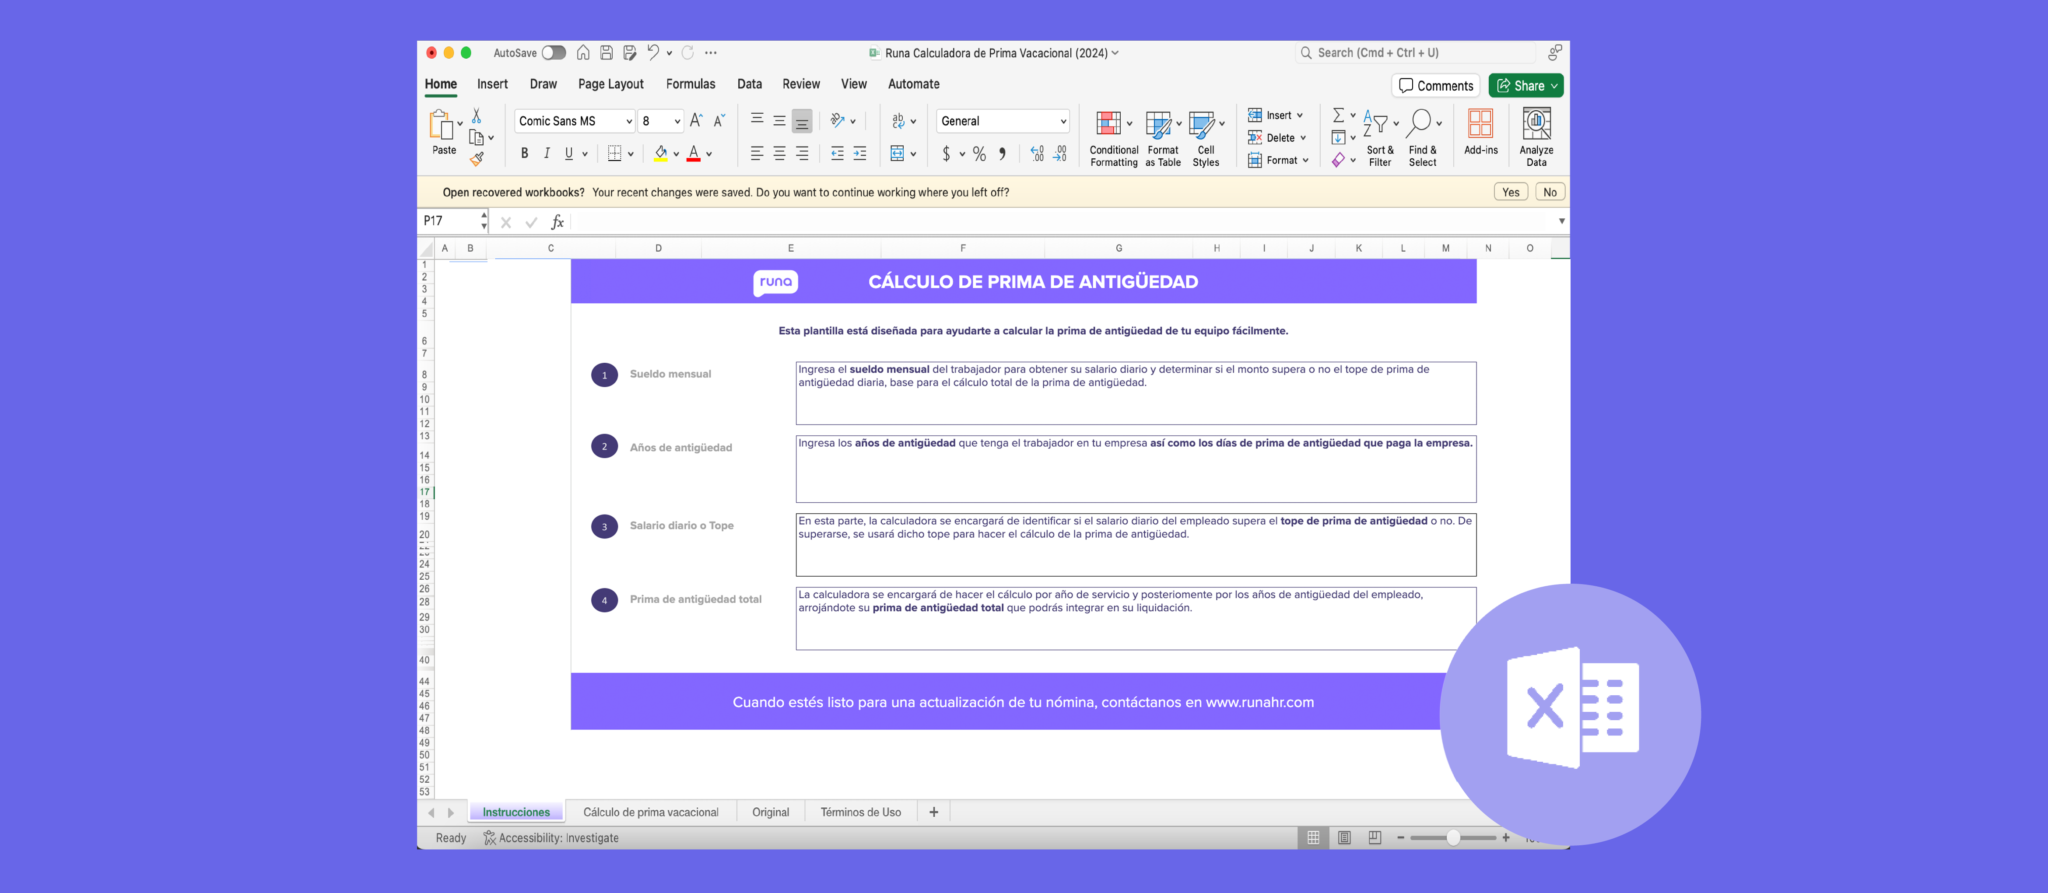2048x893 pixels.
Task: Click the Wrap Text icon
Action: point(898,121)
